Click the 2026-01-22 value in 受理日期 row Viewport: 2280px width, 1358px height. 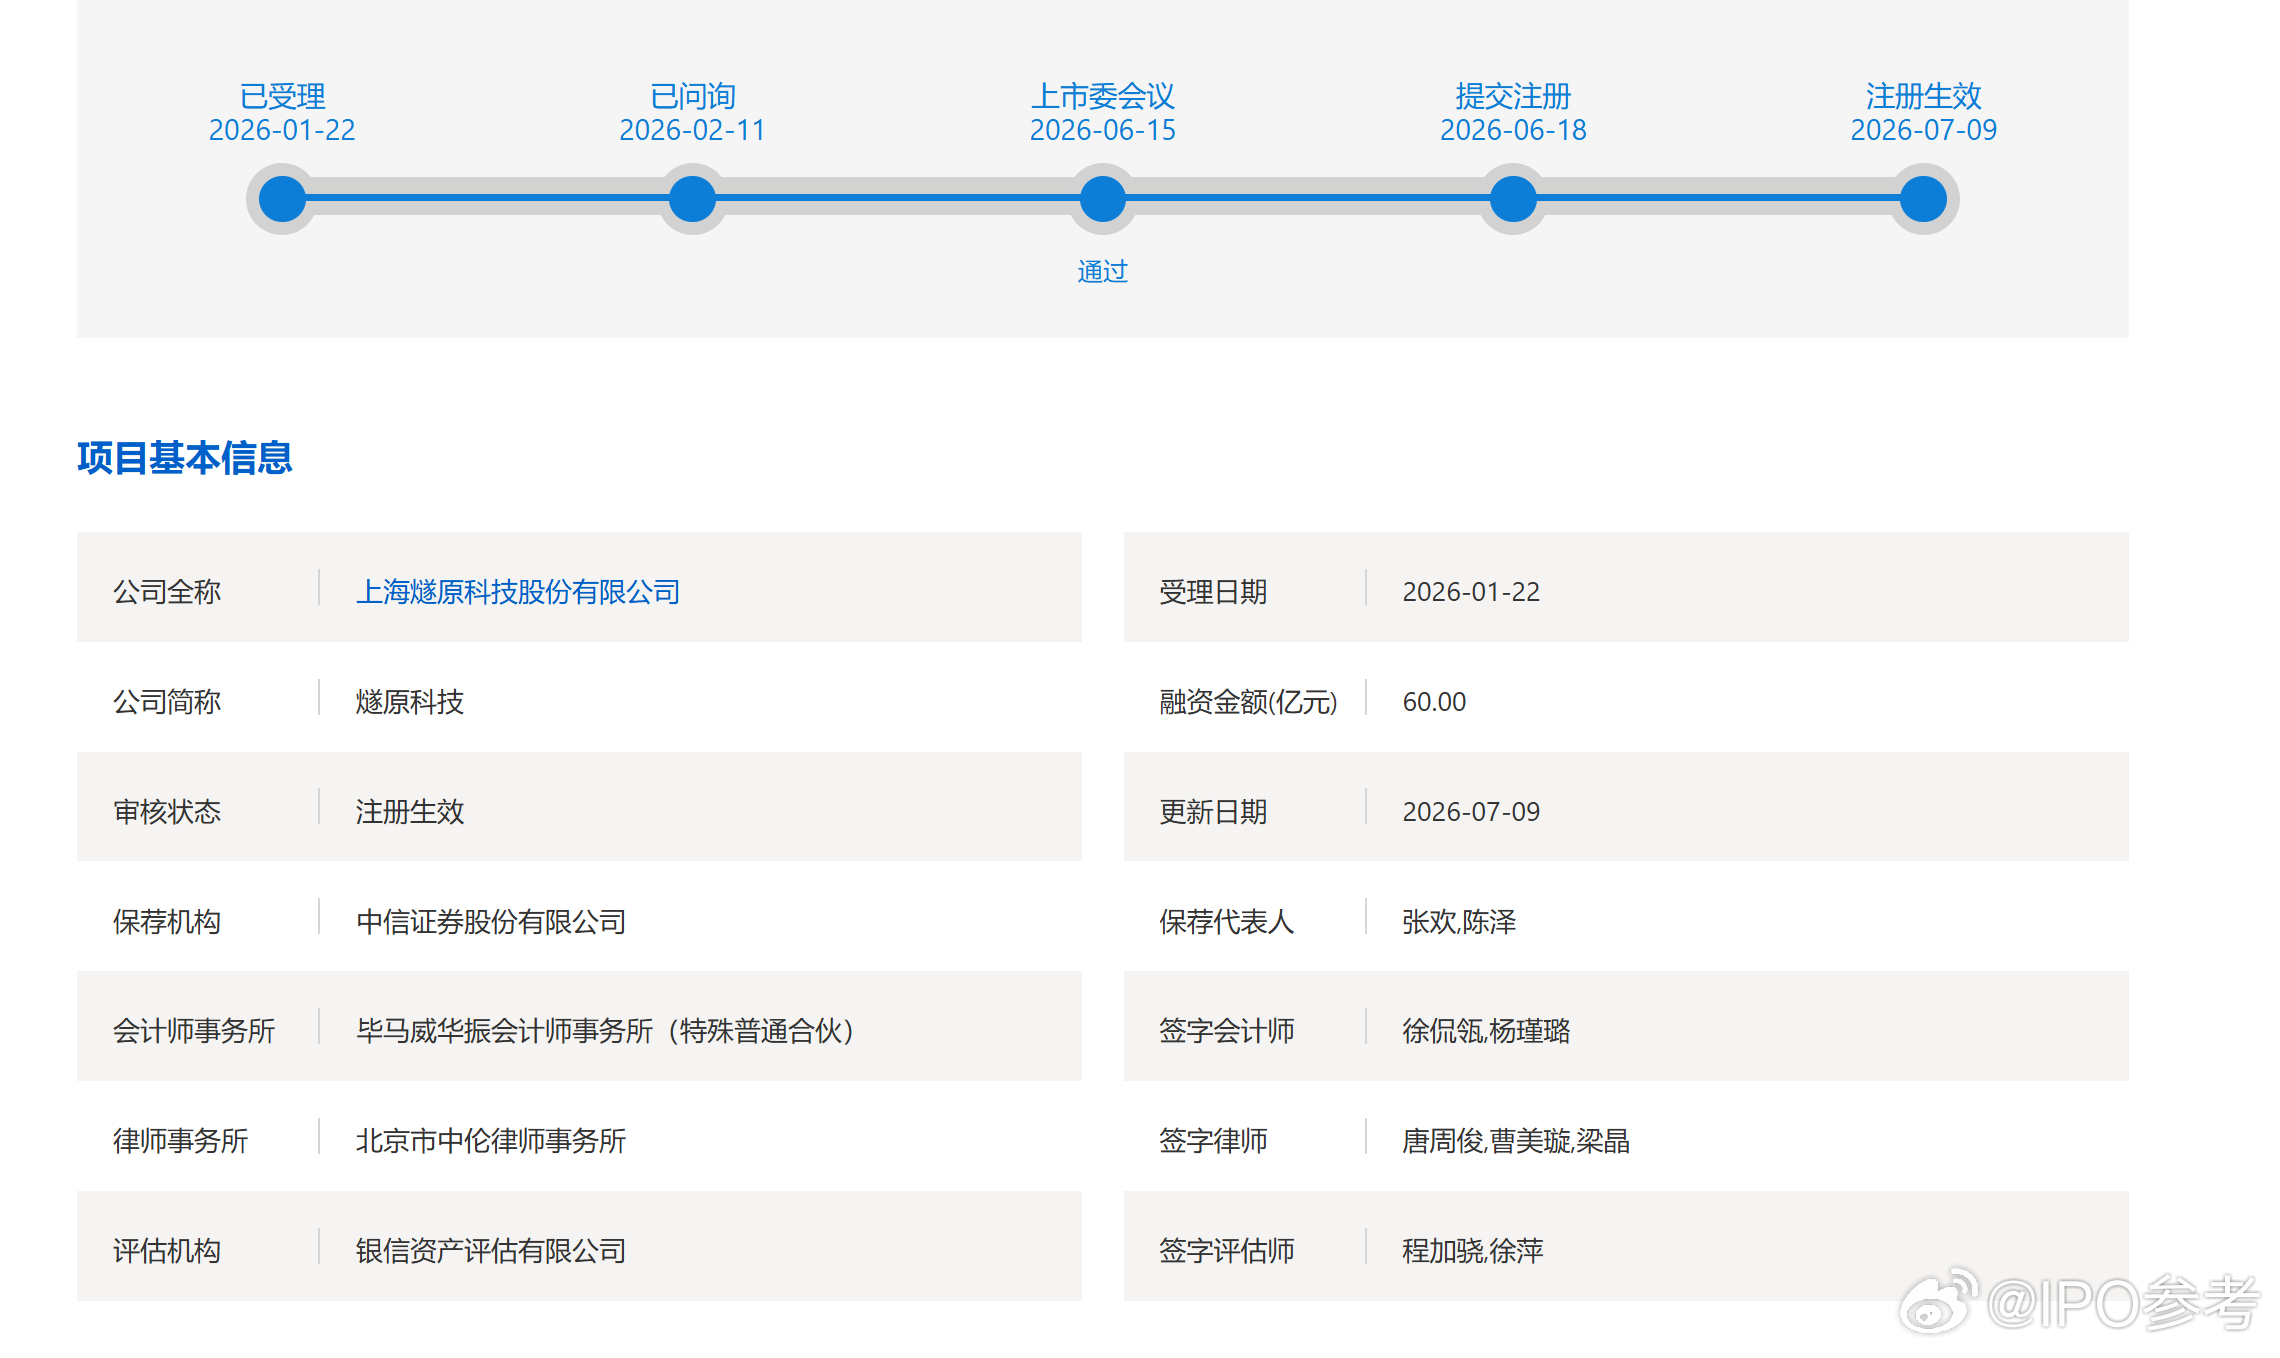[1471, 592]
